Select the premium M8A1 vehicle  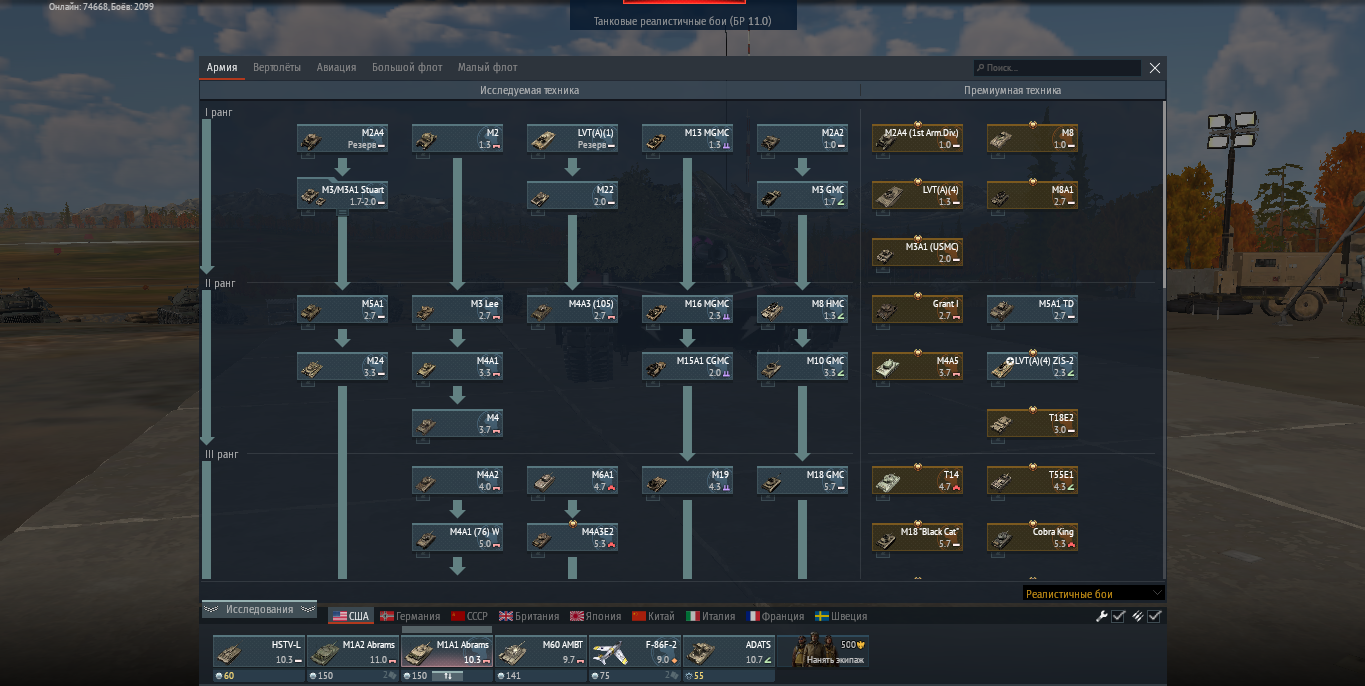[1032, 195]
